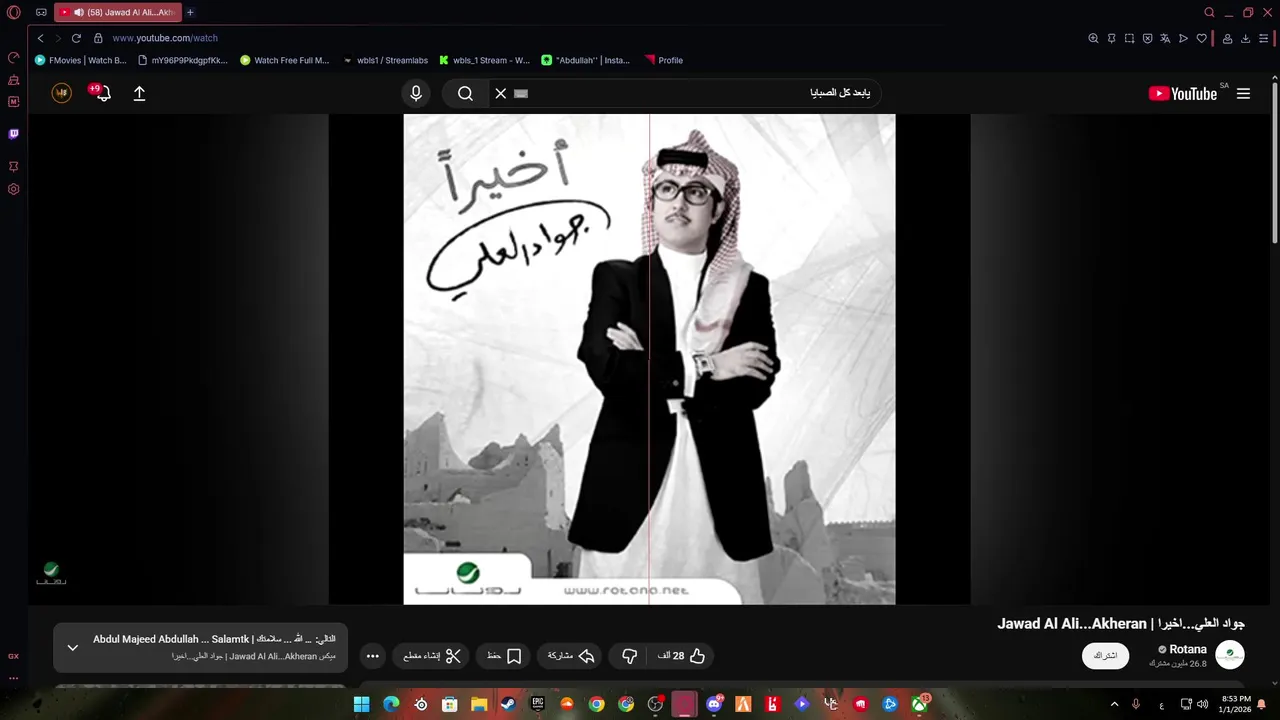View site security lock info
The image size is (1280, 720).
pos(98,38)
